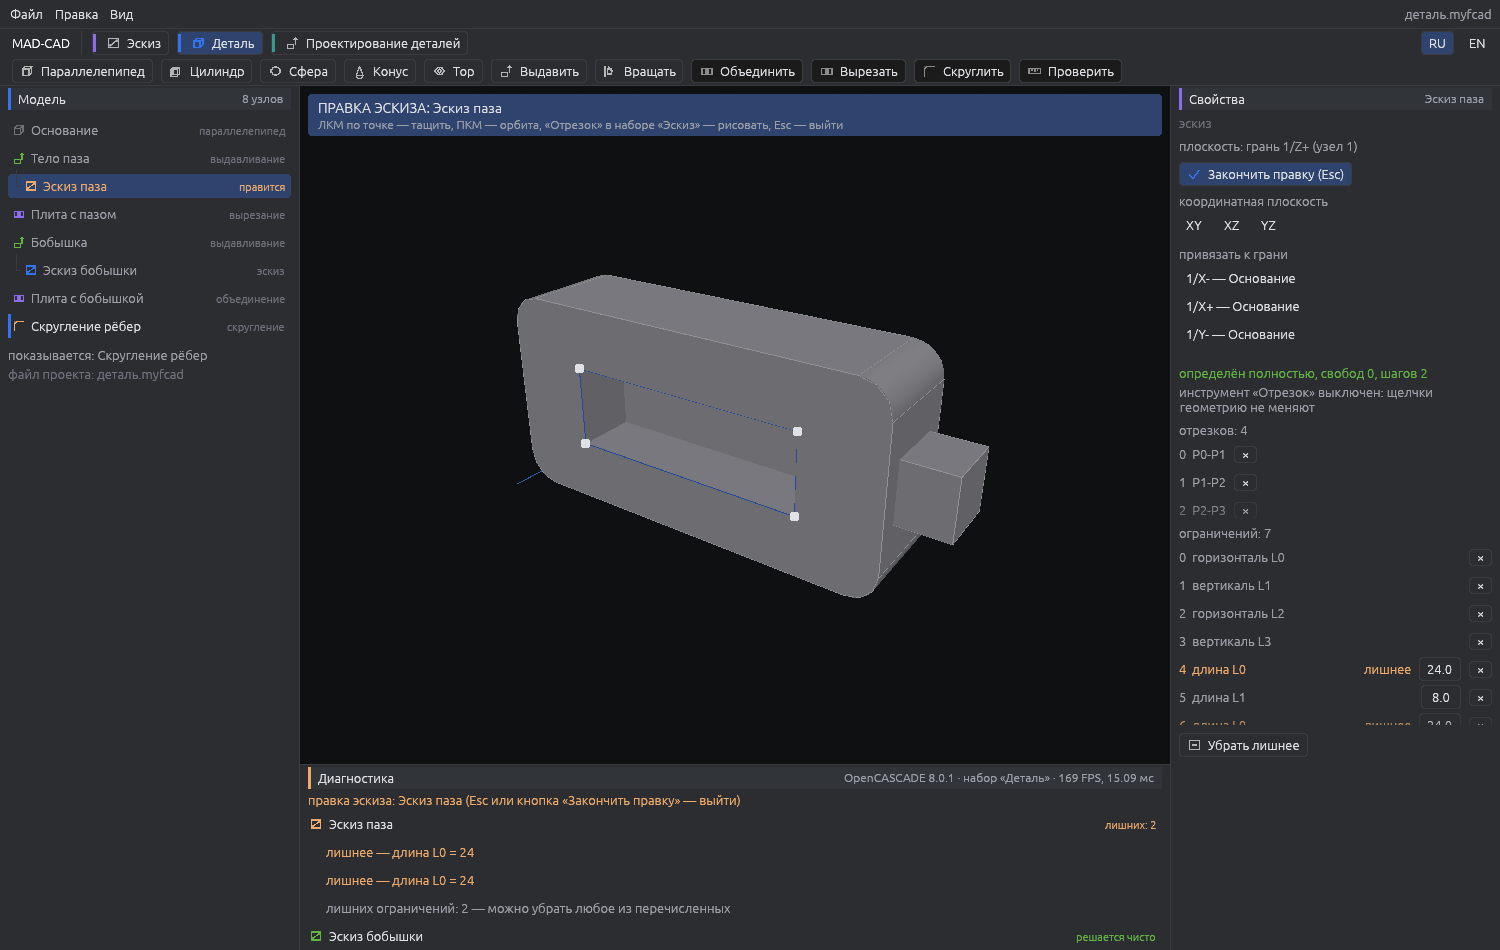Open the Проектирование деталей workbench
This screenshot has width=1500, height=950.
(x=373, y=43)
